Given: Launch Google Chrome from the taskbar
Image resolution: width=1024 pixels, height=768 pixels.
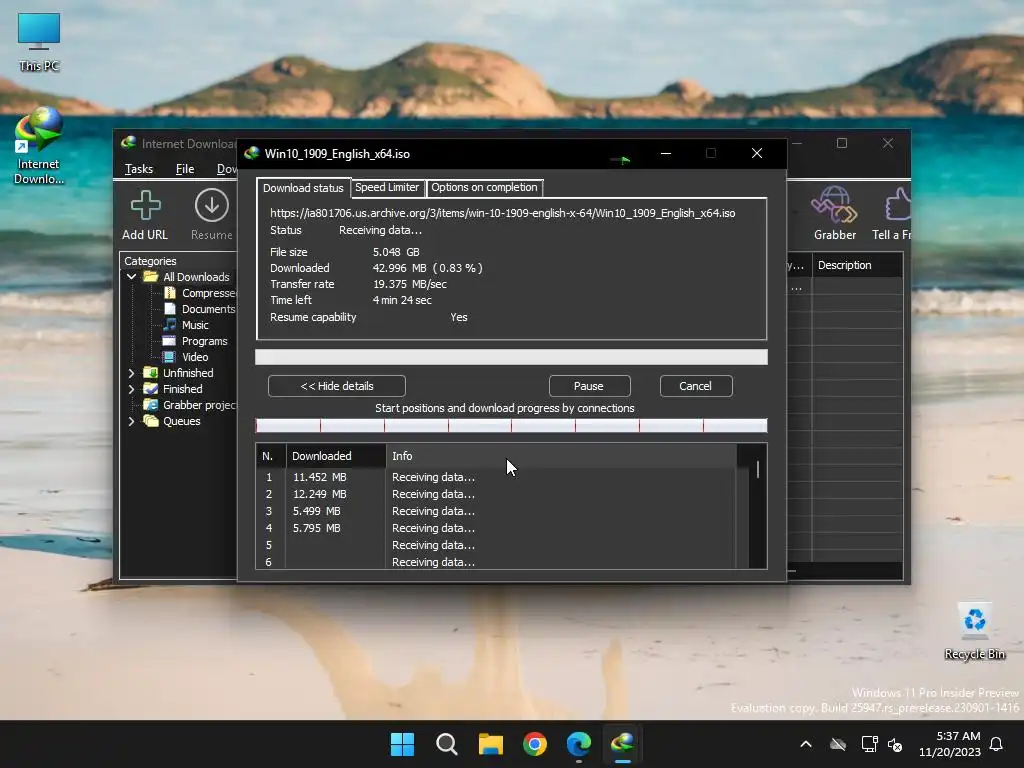Looking at the screenshot, I should [x=534, y=744].
